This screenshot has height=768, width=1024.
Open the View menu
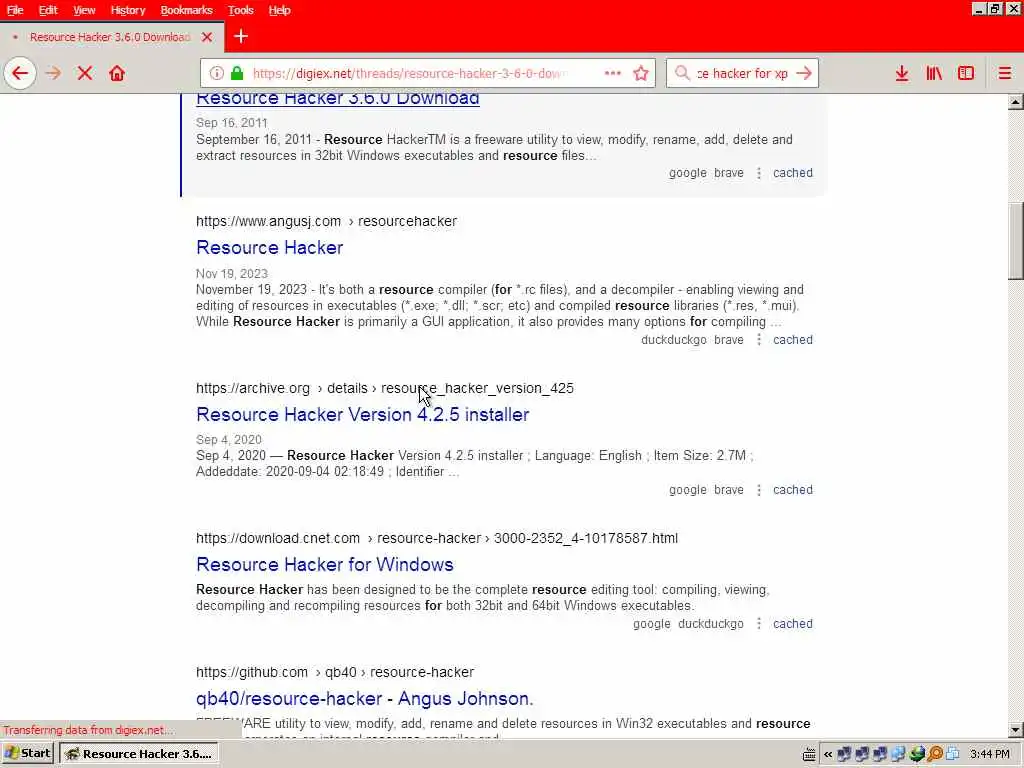[84, 10]
